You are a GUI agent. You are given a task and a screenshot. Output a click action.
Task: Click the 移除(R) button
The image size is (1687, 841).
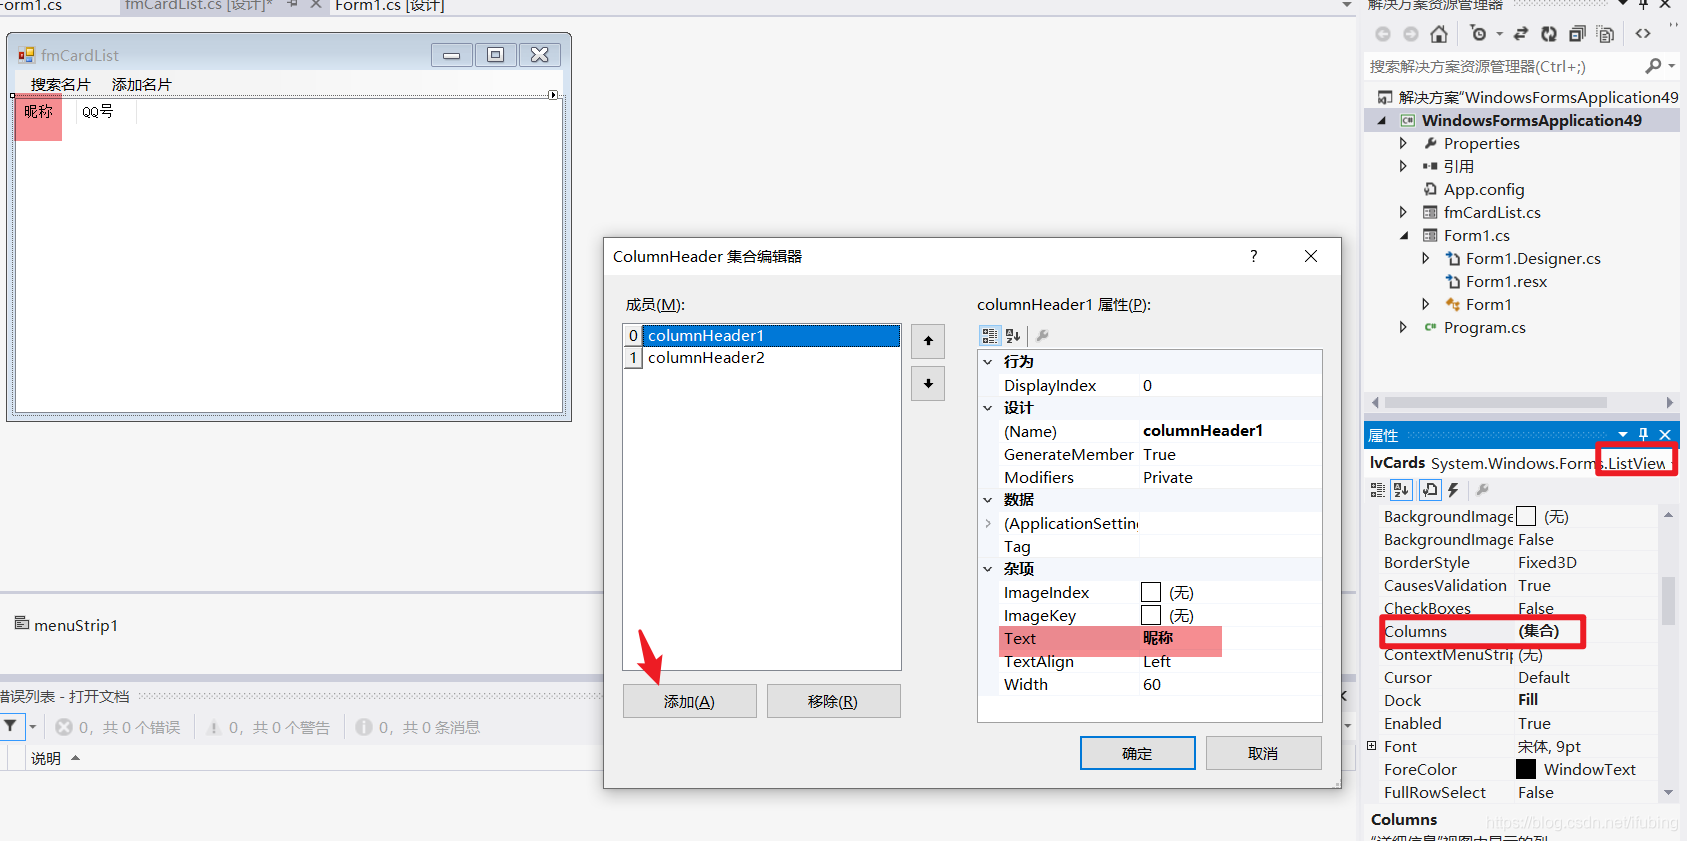[833, 701]
